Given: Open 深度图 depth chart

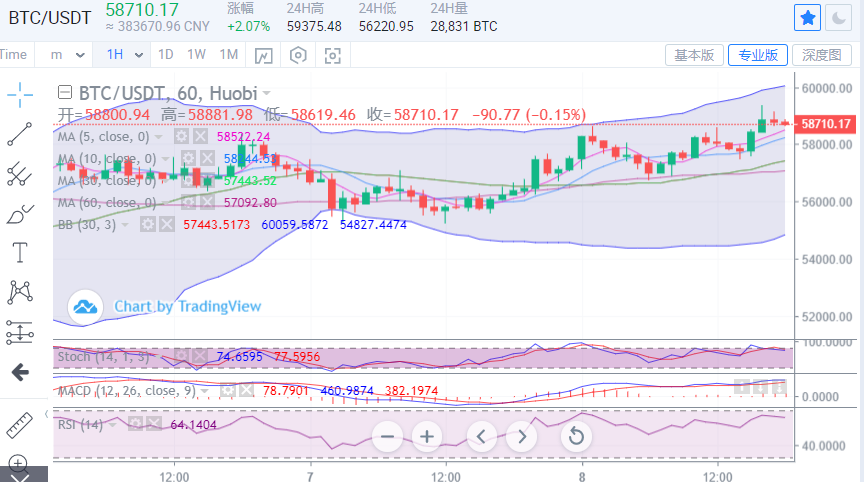Looking at the screenshot, I should click(822, 55).
